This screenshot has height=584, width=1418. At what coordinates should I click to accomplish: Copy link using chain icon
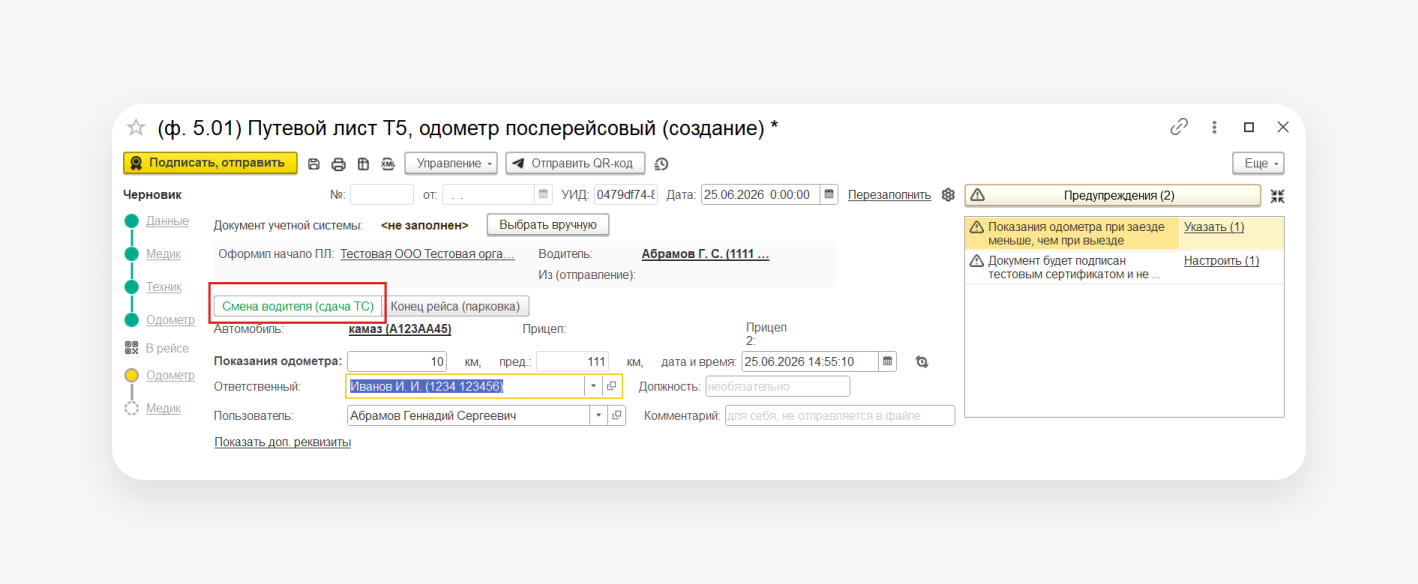pyautogui.click(x=1179, y=127)
